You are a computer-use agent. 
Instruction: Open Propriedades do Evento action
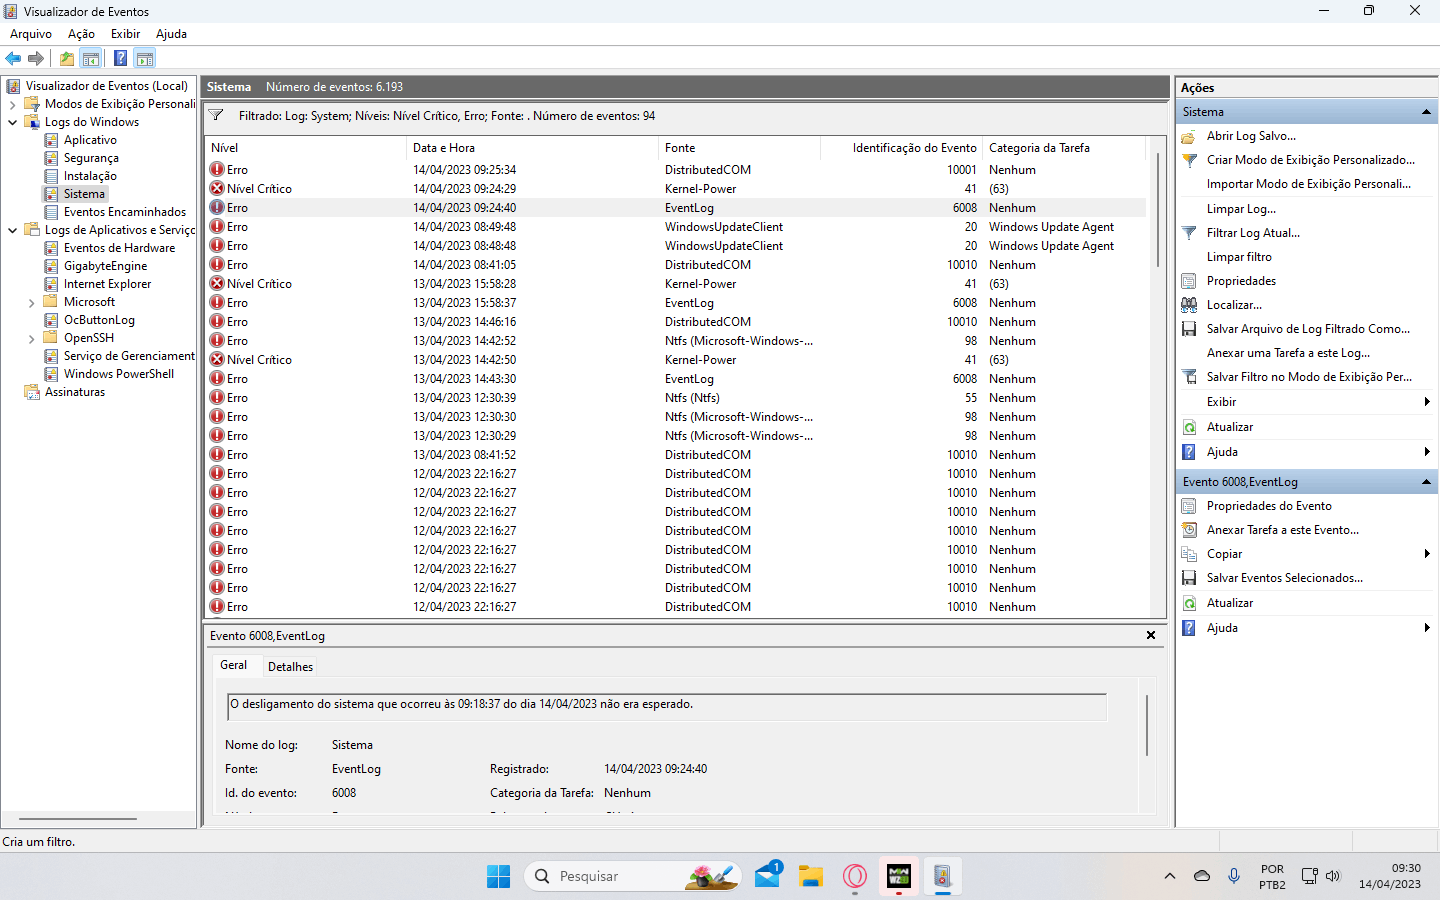click(1268, 506)
